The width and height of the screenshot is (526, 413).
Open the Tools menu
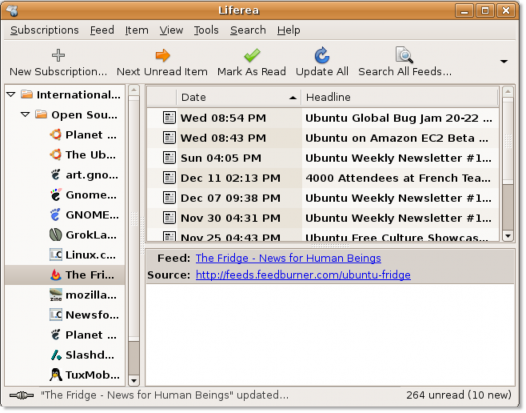click(x=206, y=30)
